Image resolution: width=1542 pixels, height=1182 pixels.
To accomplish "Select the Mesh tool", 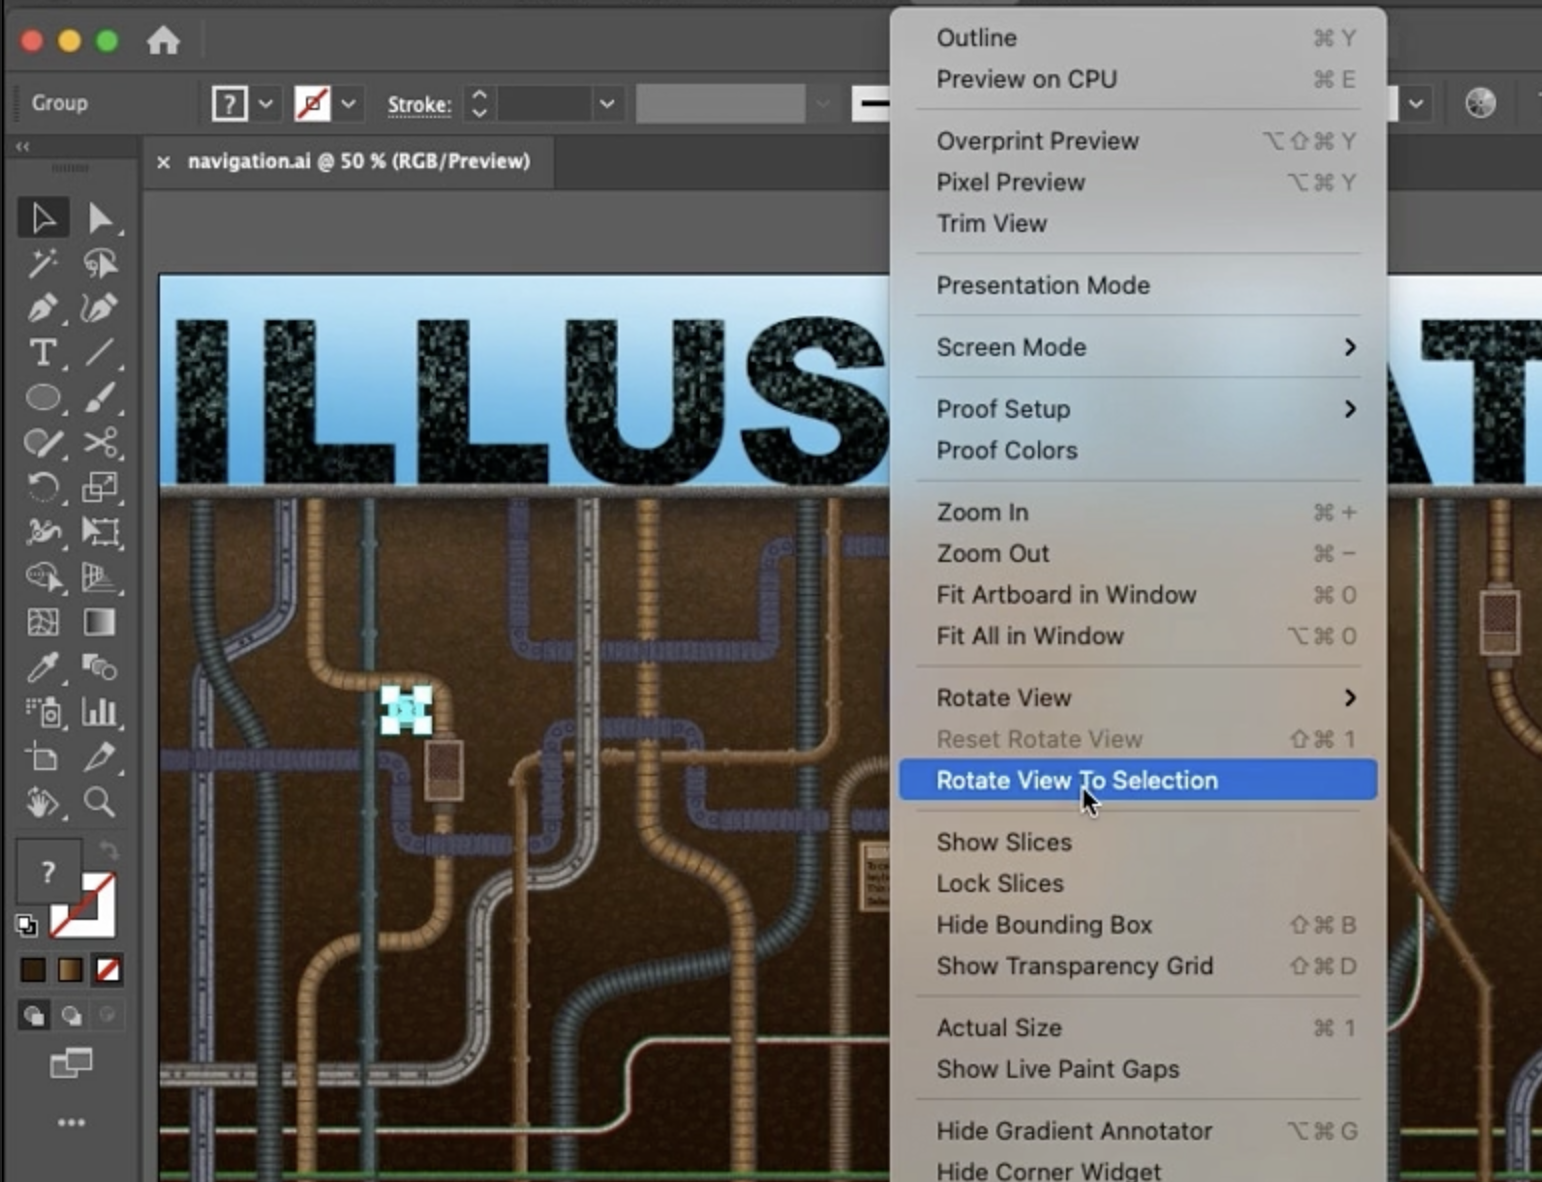I will [x=43, y=622].
